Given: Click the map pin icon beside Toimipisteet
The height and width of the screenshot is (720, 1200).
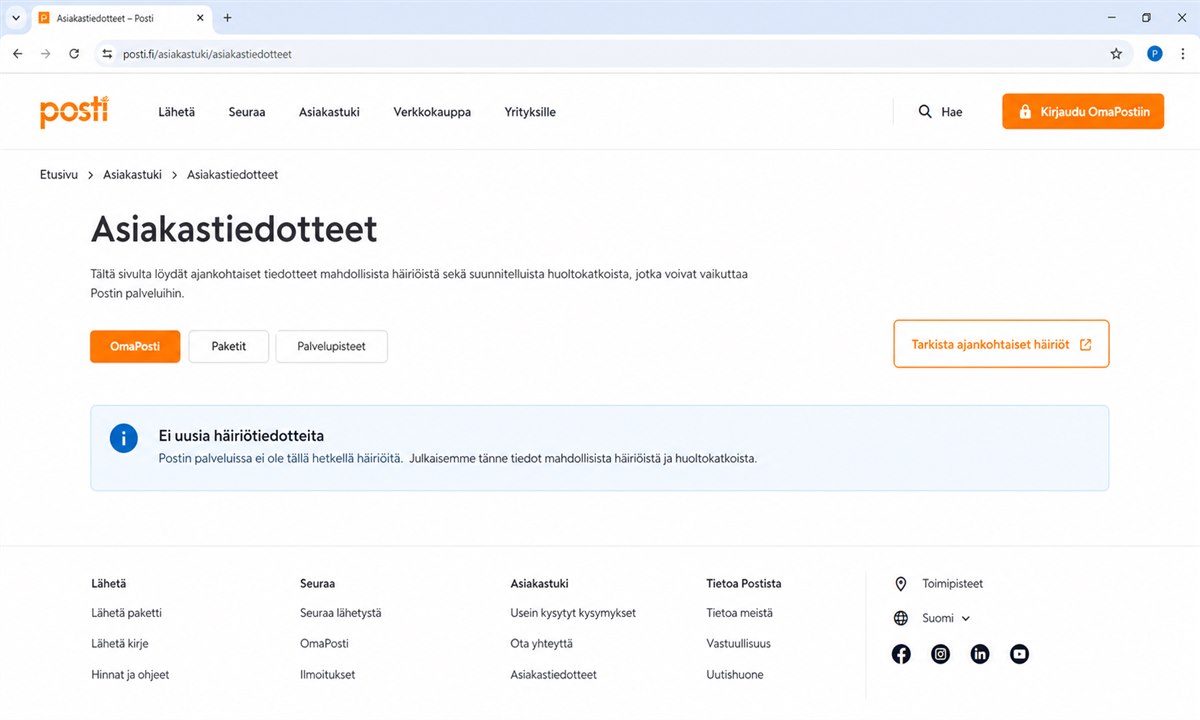Looking at the screenshot, I should [x=901, y=584].
